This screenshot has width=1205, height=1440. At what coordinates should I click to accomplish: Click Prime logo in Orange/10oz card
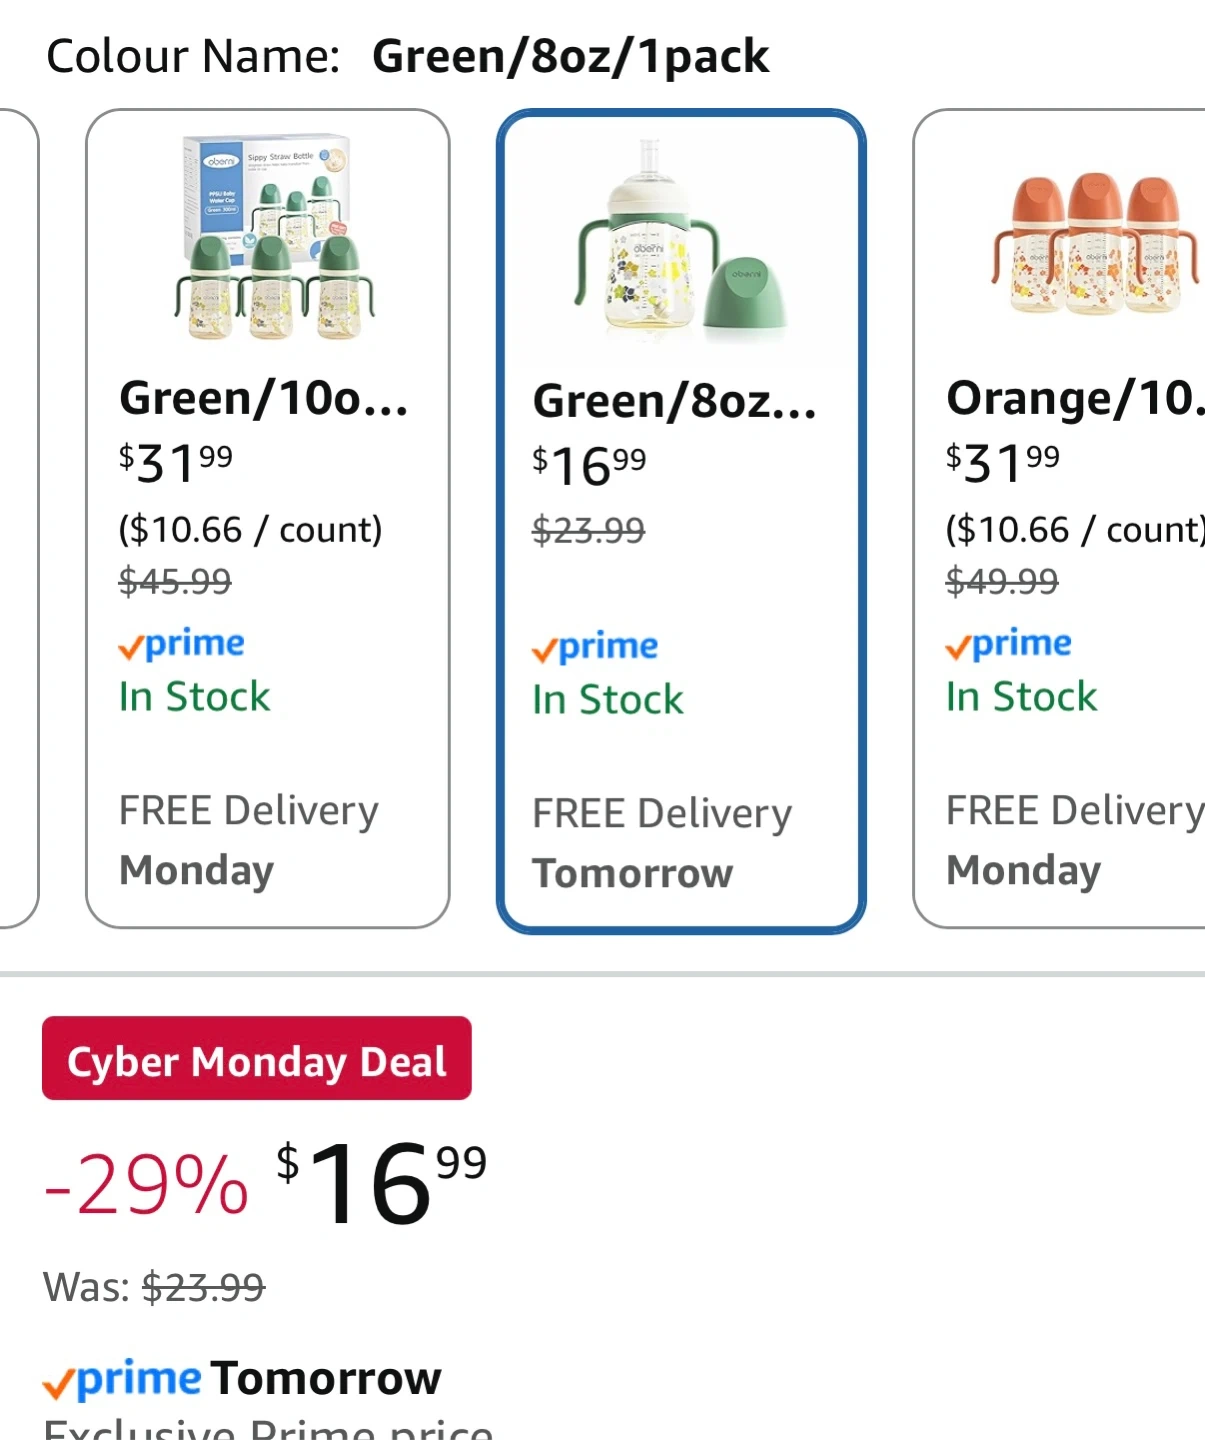pyautogui.click(x=1008, y=645)
